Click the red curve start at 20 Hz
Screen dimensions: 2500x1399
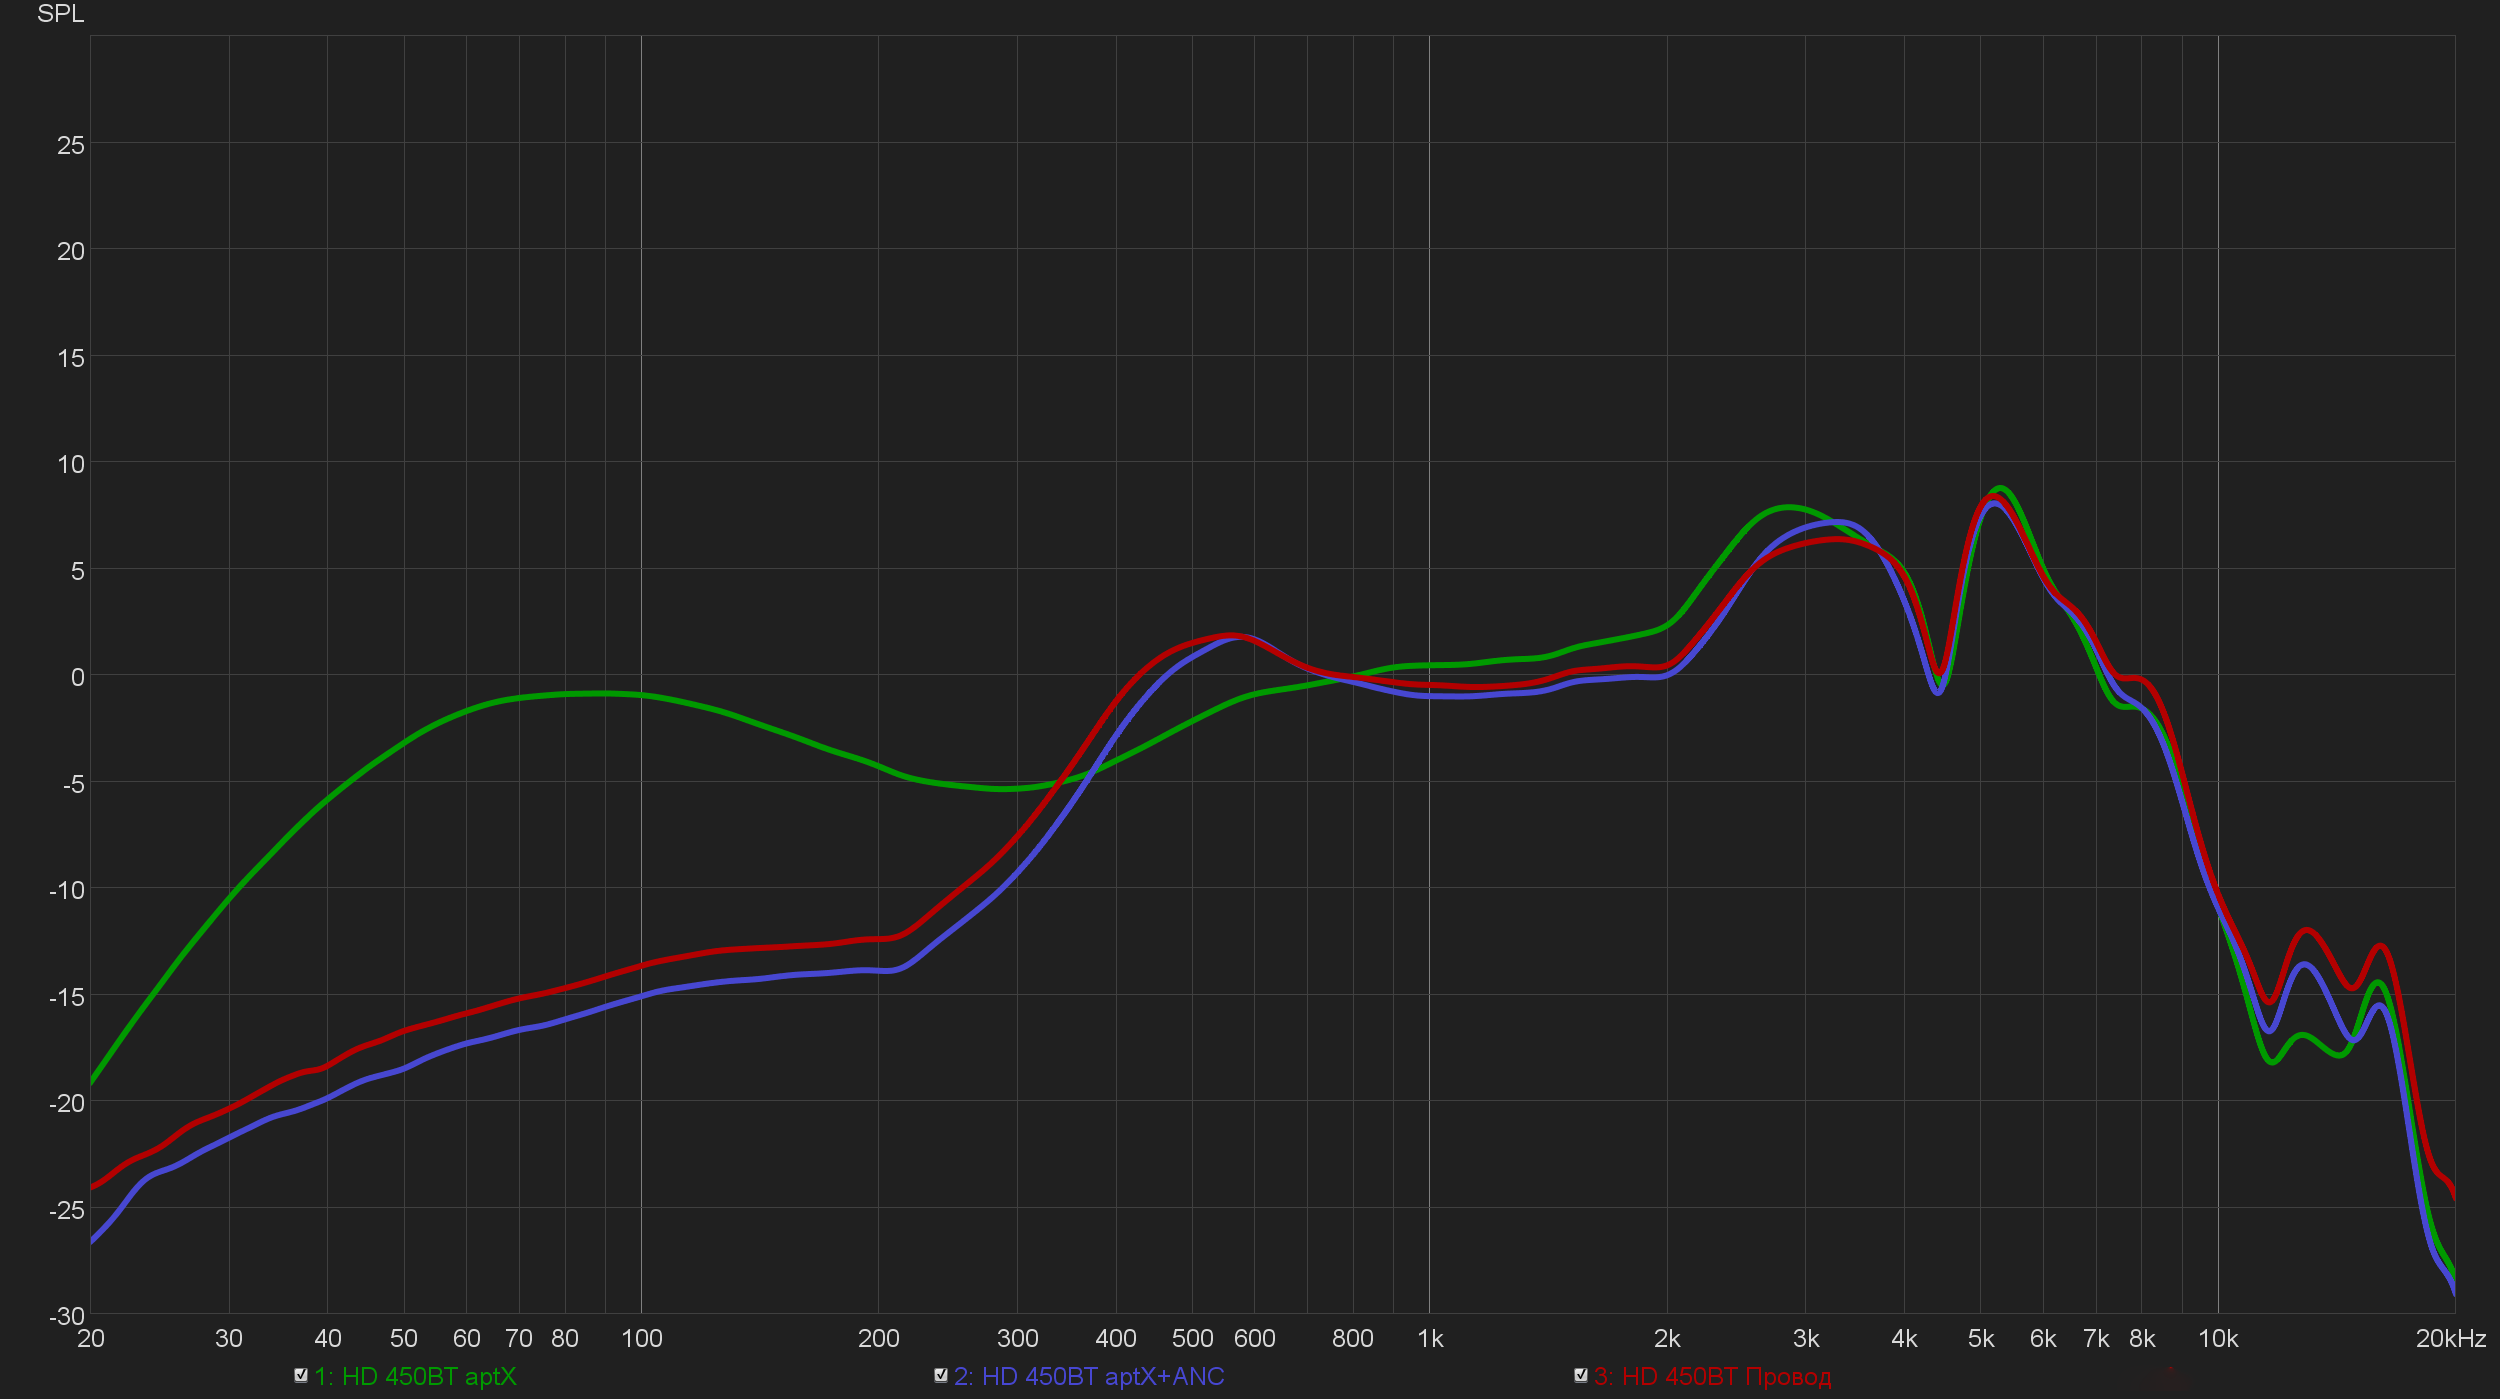point(94,1187)
